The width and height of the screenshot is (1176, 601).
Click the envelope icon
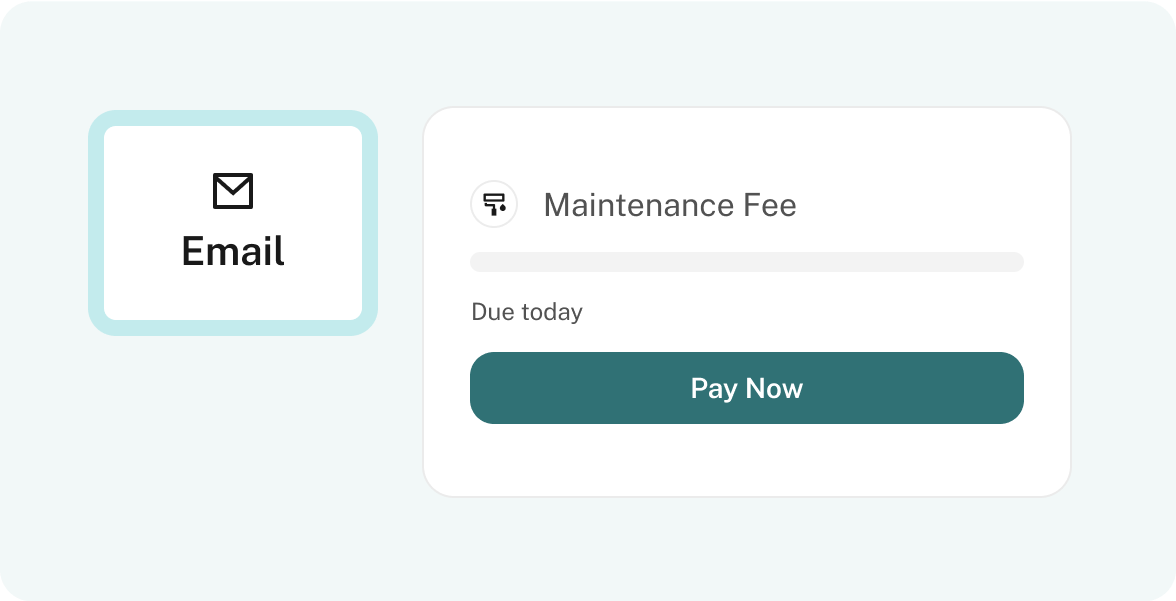[x=233, y=191]
